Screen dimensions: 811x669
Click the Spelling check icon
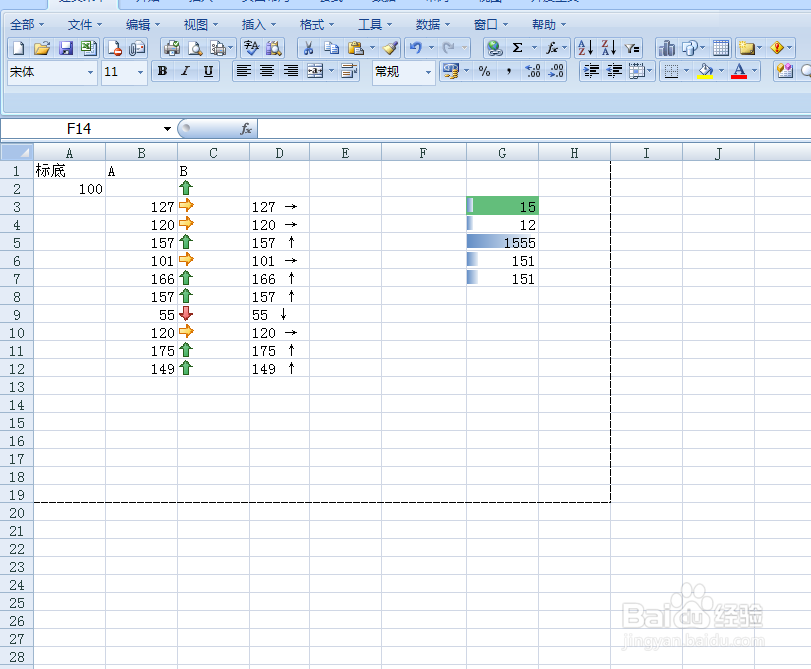251,47
